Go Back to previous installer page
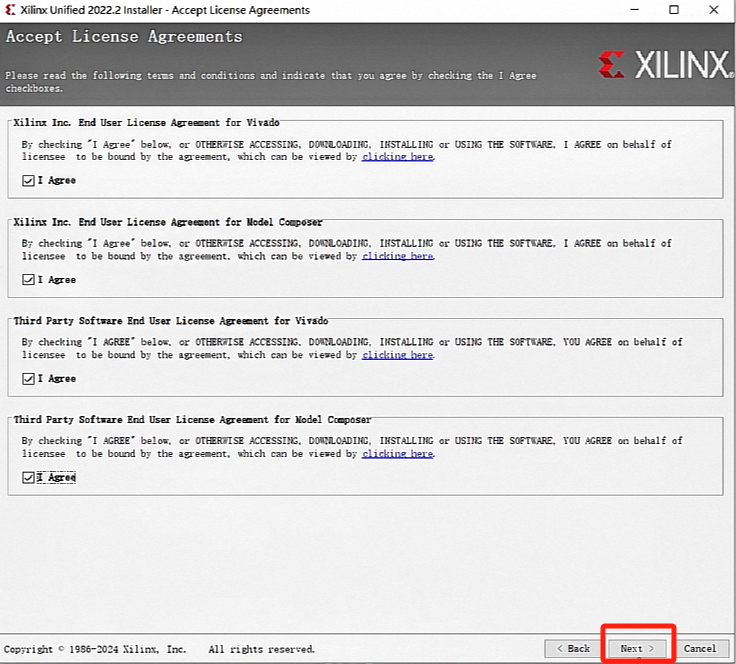Image resolution: width=736 pixels, height=664 pixels. click(x=573, y=649)
